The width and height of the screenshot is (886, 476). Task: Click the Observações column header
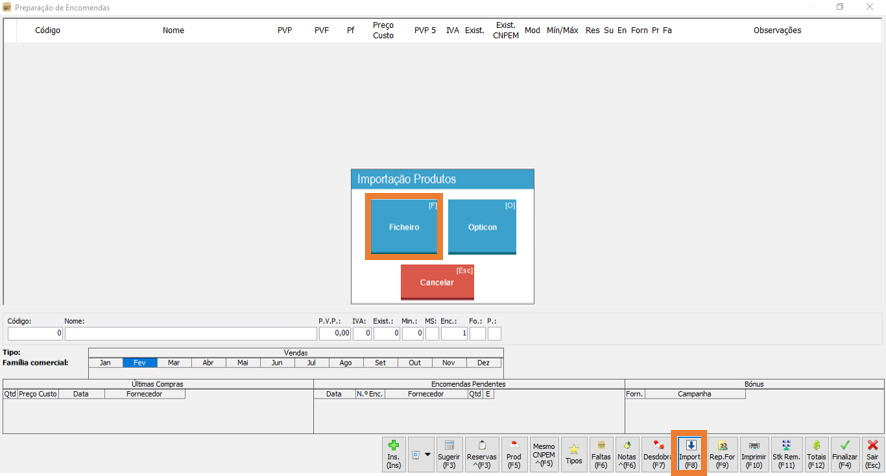click(x=777, y=31)
